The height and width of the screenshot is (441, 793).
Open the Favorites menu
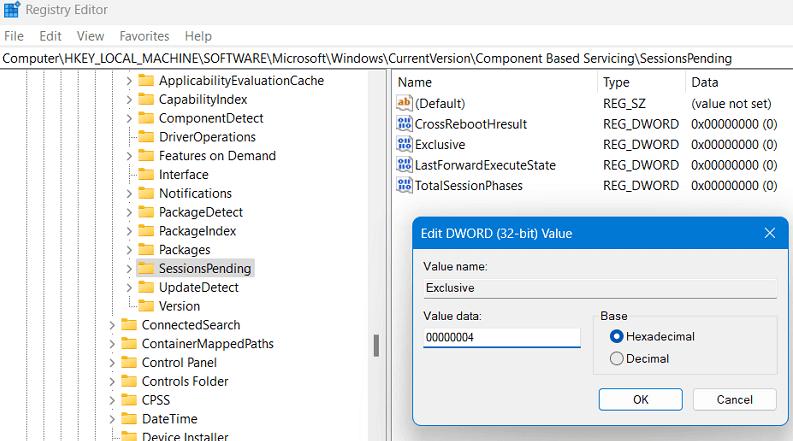pos(144,36)
